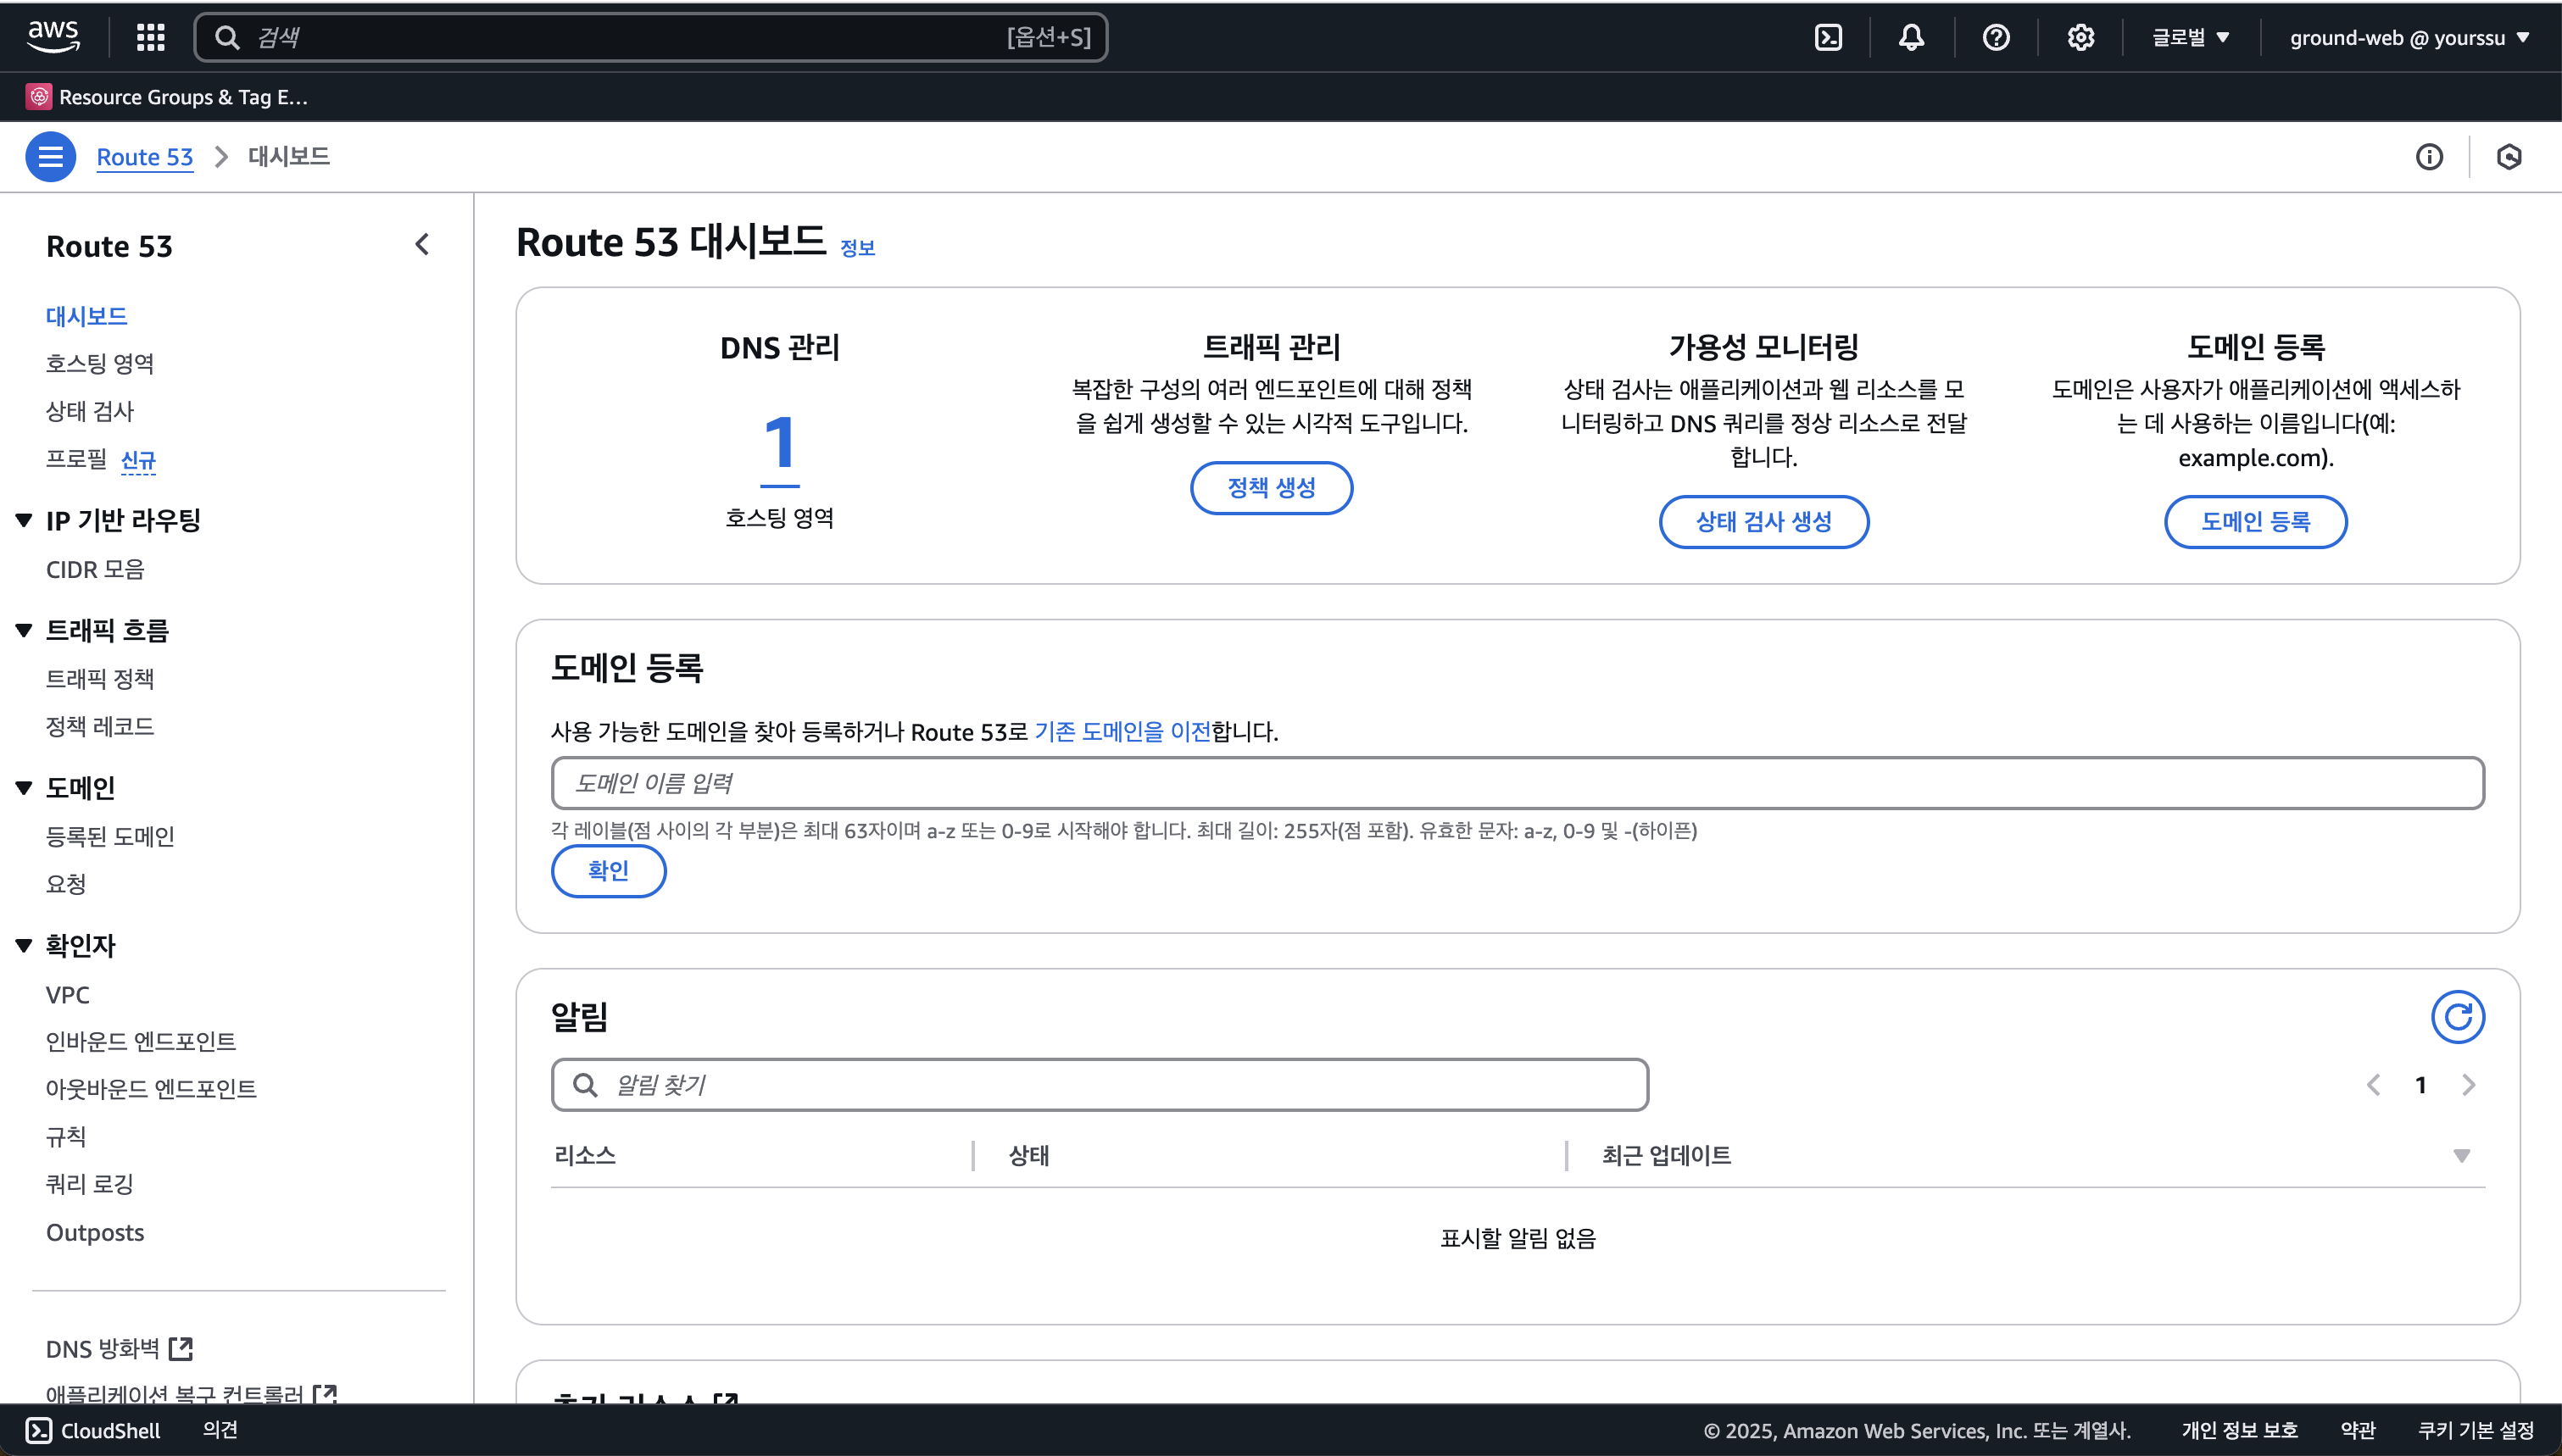Open the ground-web account dropdown
The width and height of the screenshot is (2562, 1456).
2408,38
